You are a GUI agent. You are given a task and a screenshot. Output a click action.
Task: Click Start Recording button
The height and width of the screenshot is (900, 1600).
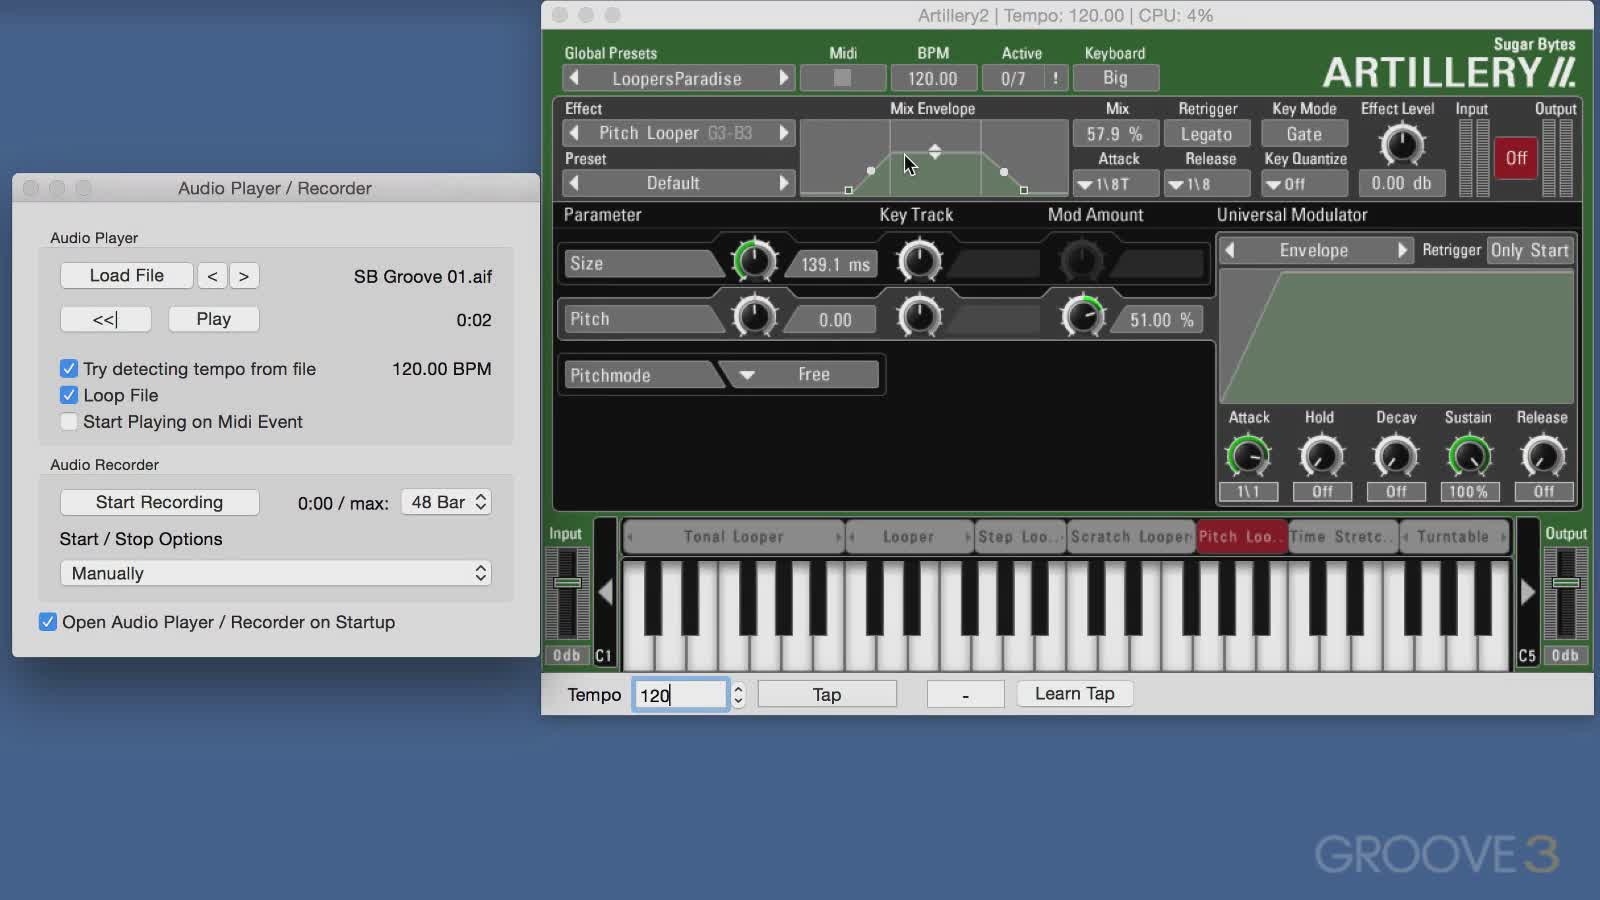(x=160, y=502)
